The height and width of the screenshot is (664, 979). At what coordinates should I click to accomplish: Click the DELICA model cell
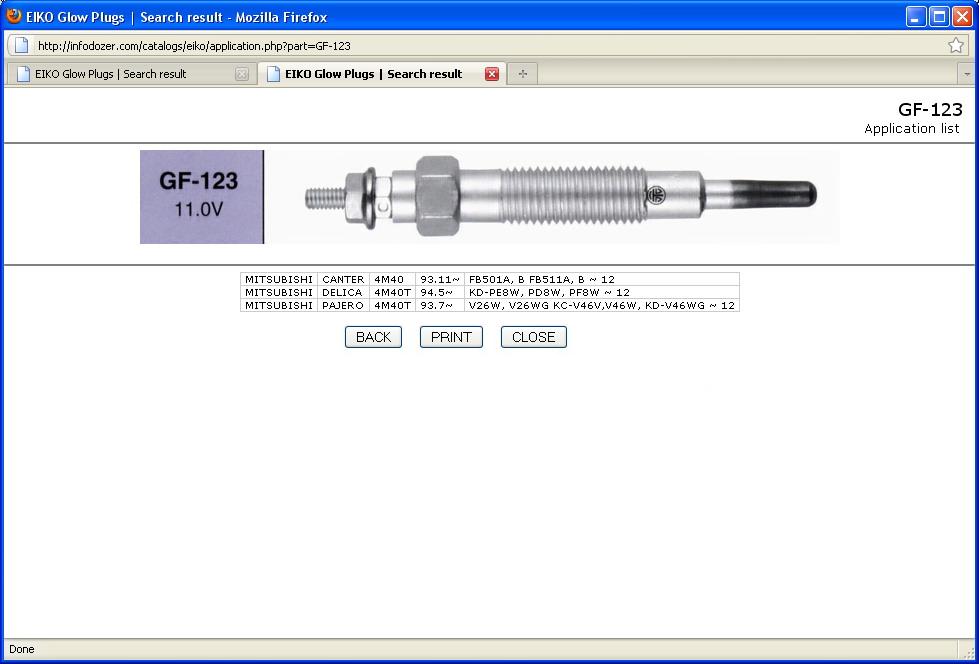point(343,292)
